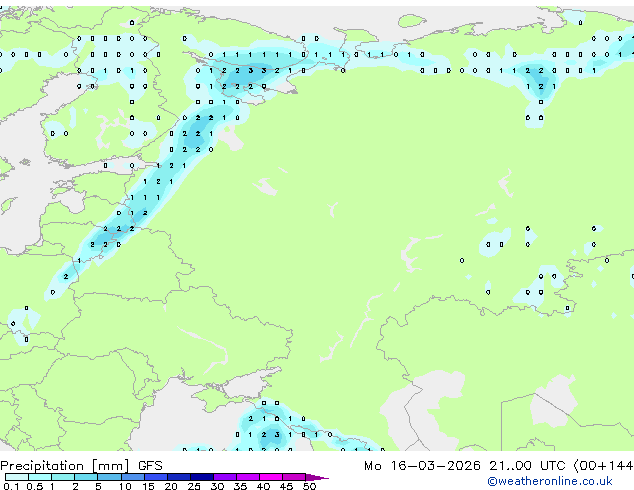Viewport: 634px width, 490px height.
Task: Click the legend label '30'
Action: click(217, 486)
